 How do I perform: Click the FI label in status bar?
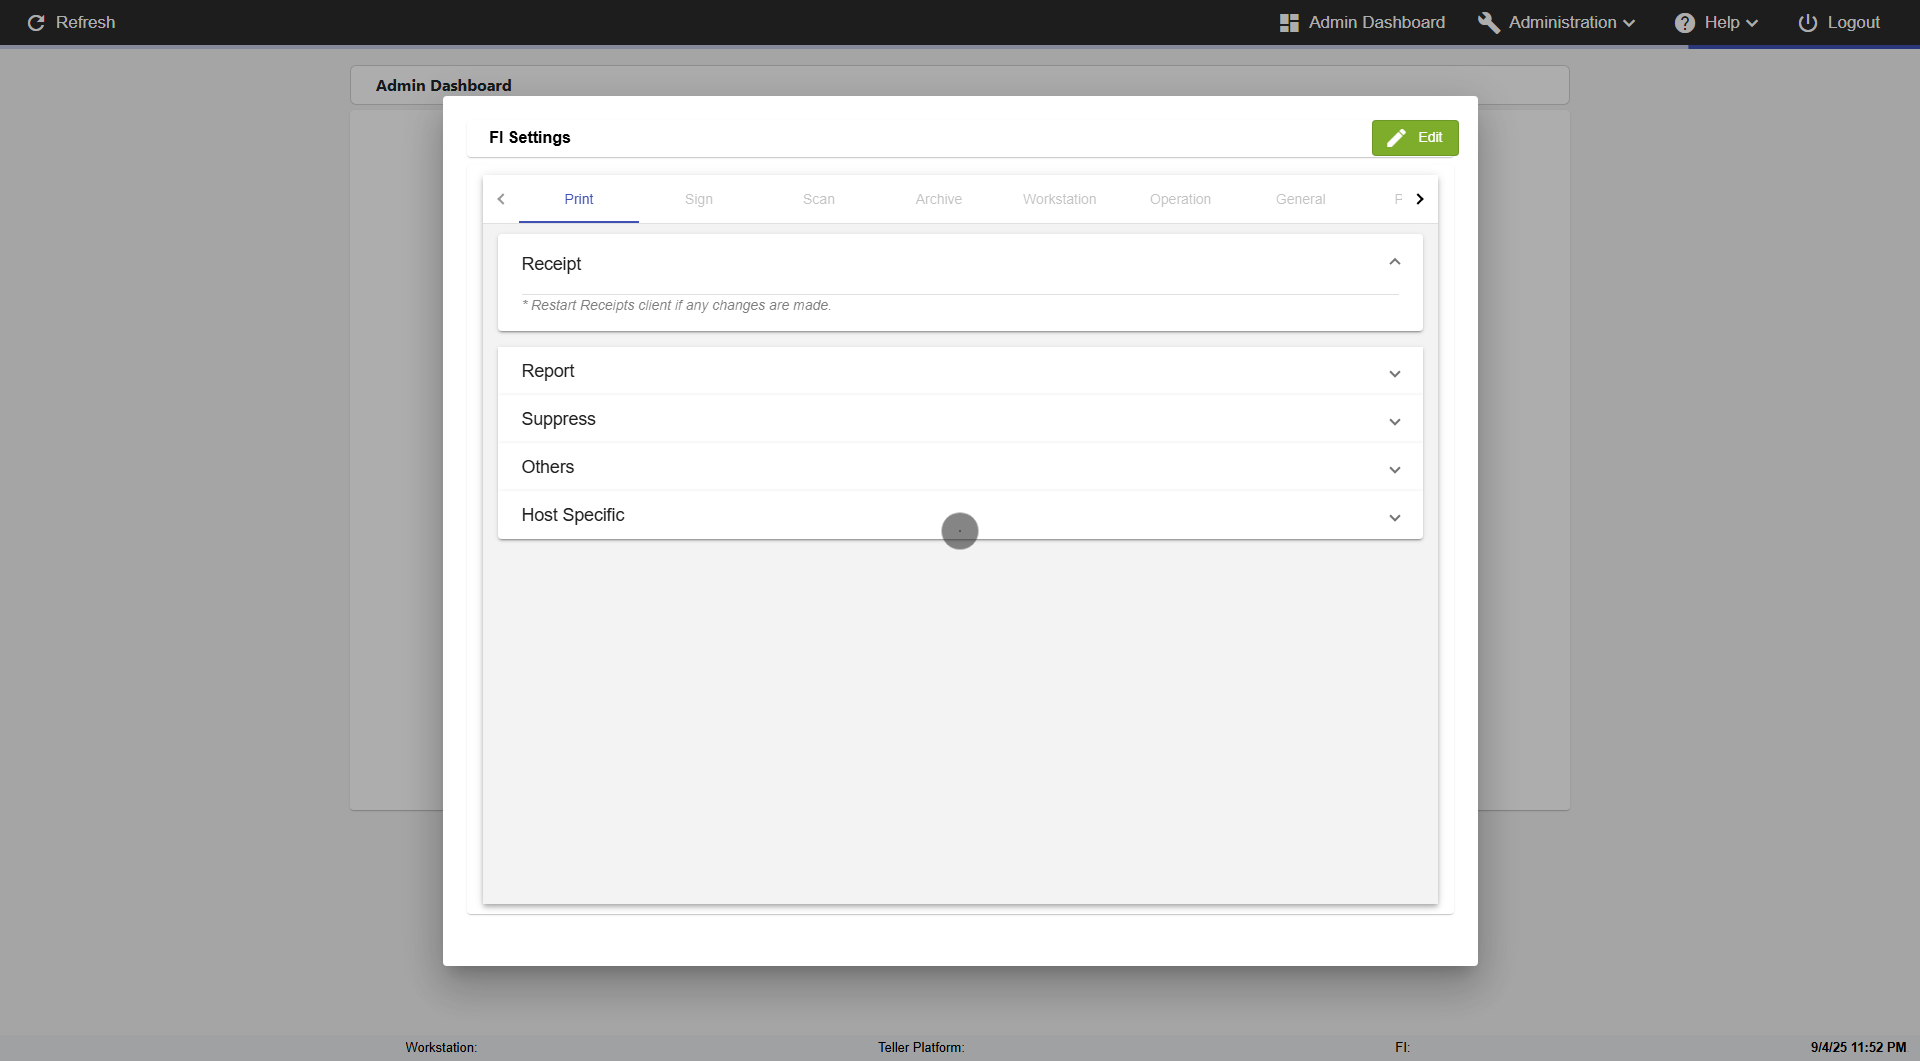pos(1402,1047)
